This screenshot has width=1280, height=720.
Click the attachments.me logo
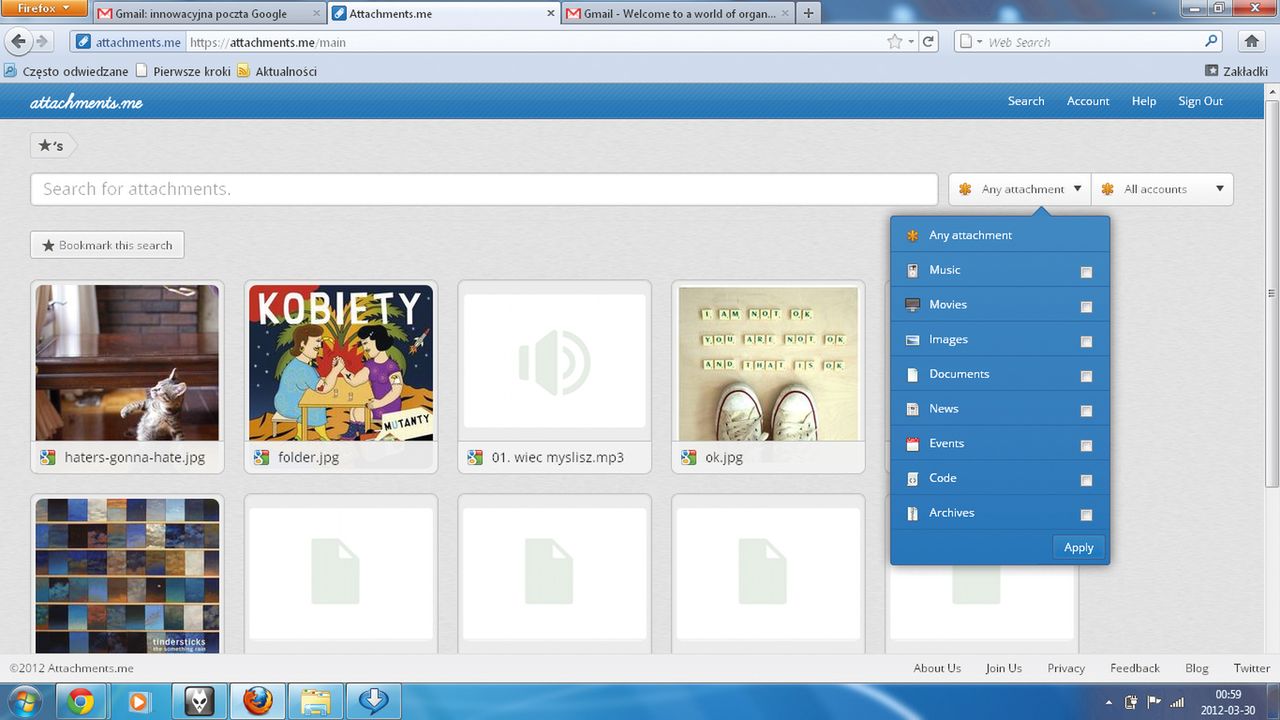coord(86,102)
